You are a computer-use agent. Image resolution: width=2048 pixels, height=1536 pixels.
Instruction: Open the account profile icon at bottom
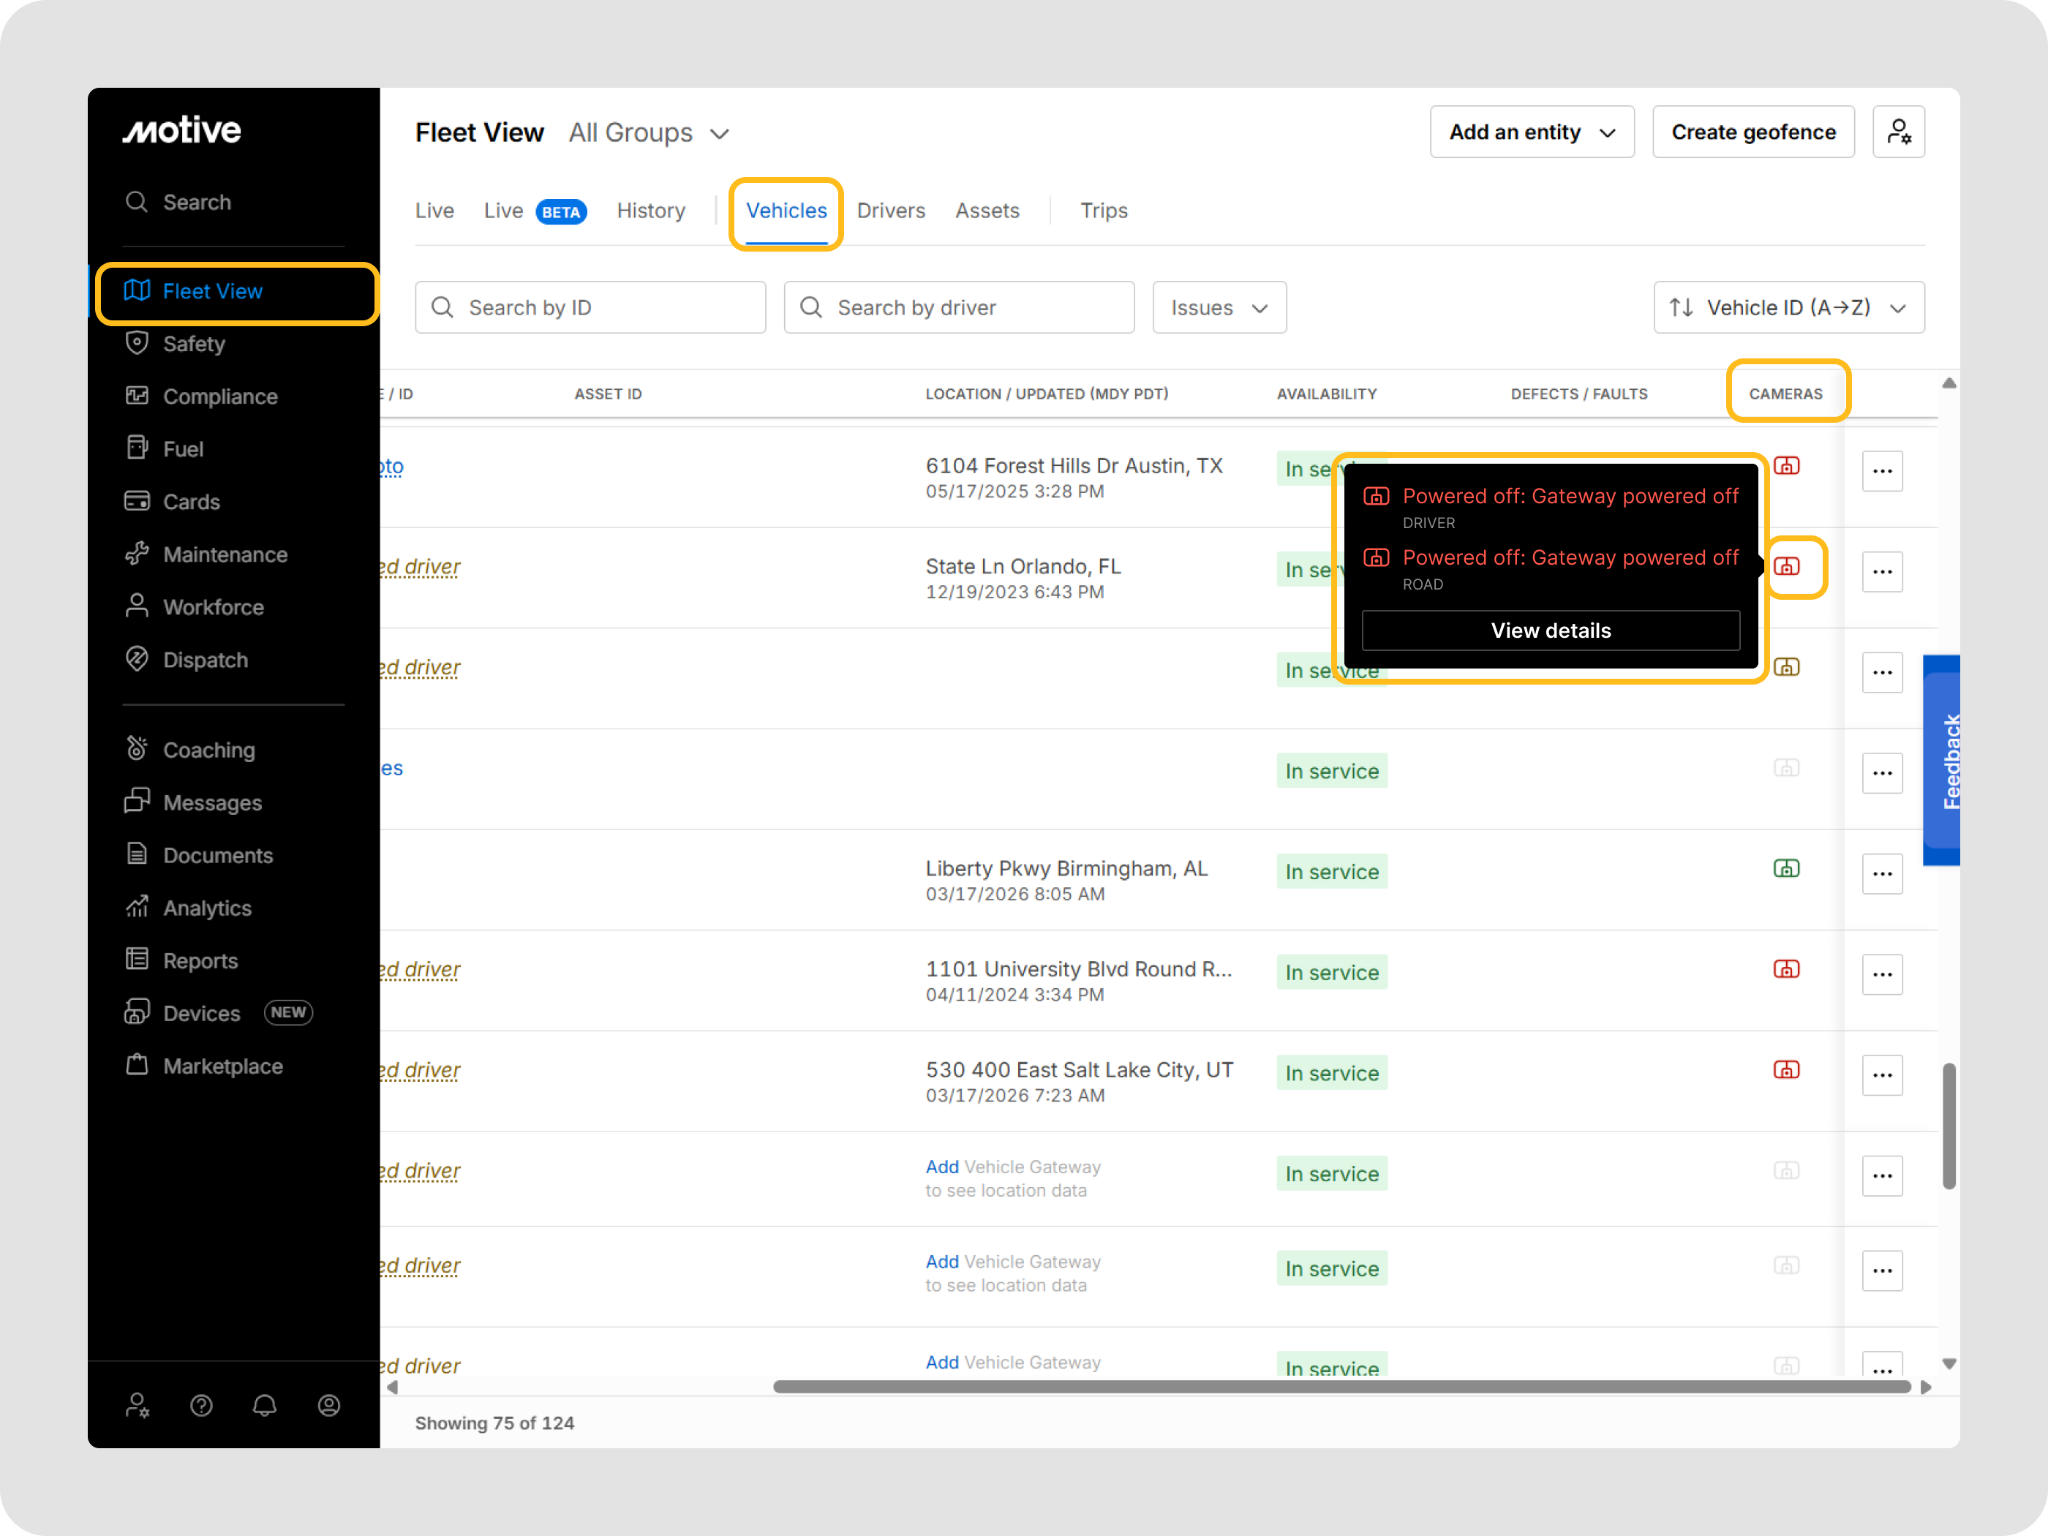pos(329,1405)
